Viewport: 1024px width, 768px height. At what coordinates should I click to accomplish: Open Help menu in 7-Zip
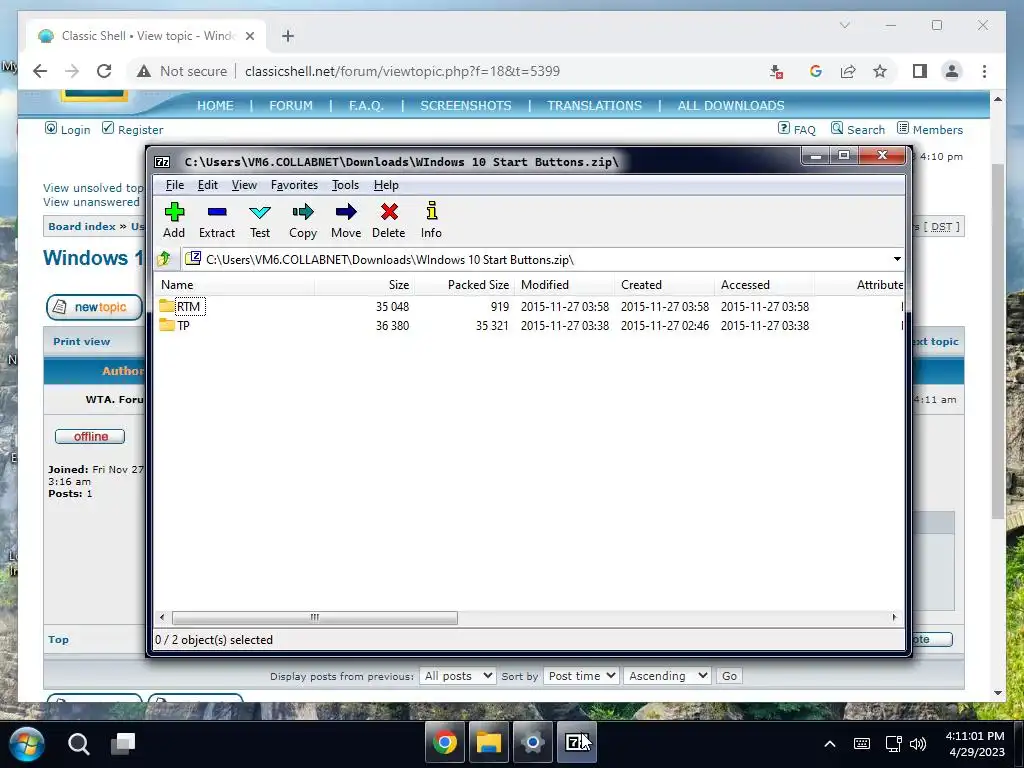tap(386, 185)
